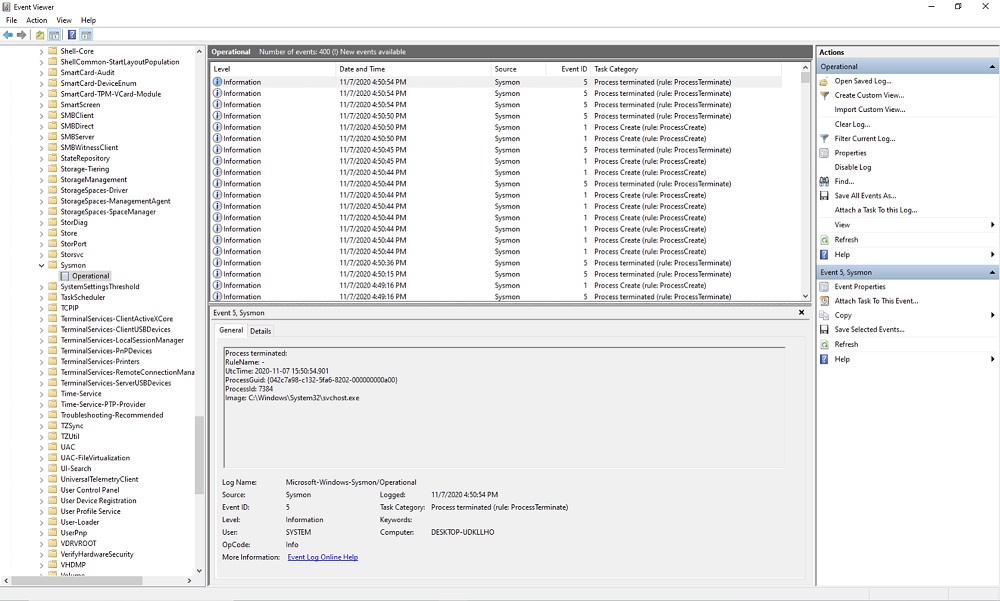Screen dimensions: 1000x601
Task: Switch to the Details tab
Action: 260,331
